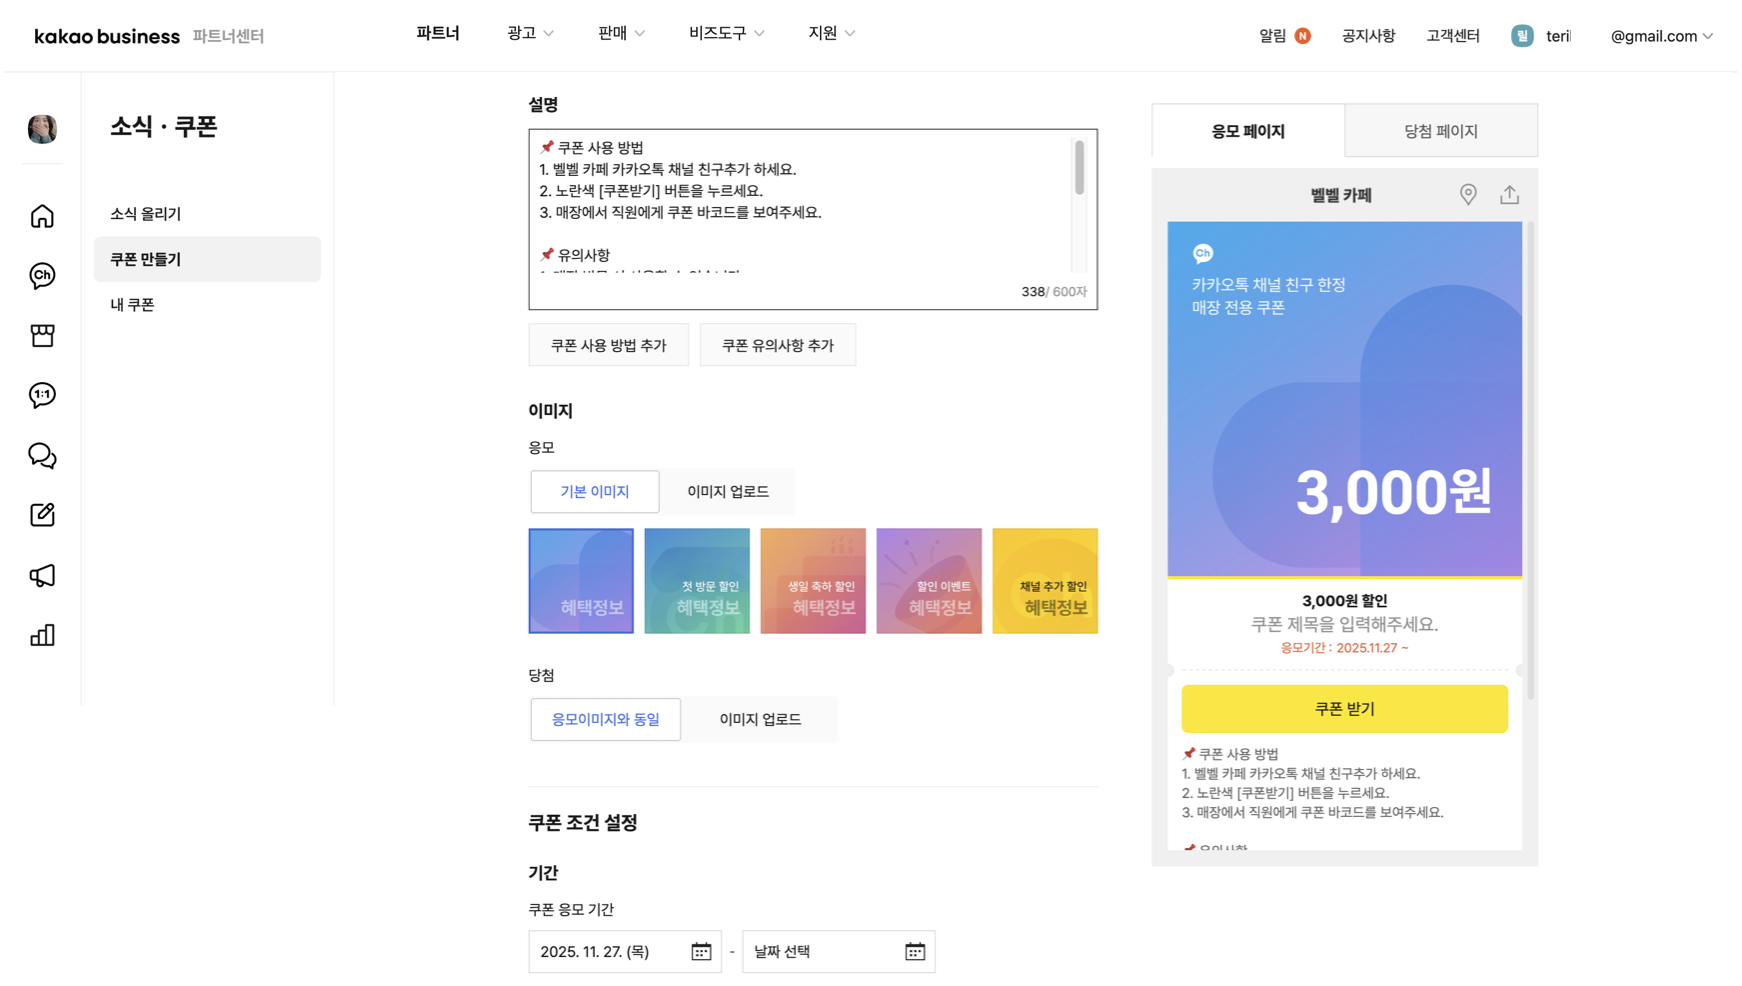The width and height of the screenshot is (1742, 986).
Task: Select the 응모이미지와 동일 option
Action: tap(605, 719)
